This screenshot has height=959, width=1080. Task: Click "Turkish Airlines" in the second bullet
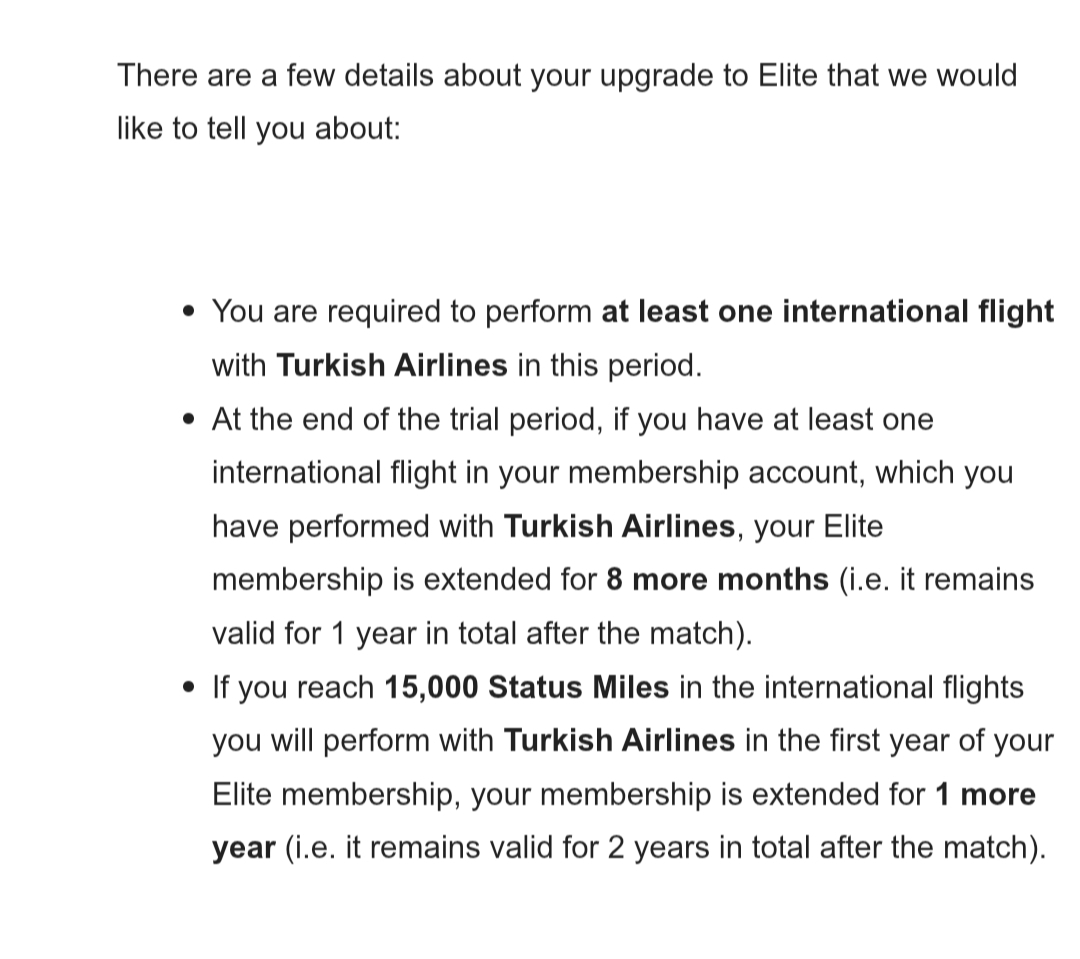(619, 526)
